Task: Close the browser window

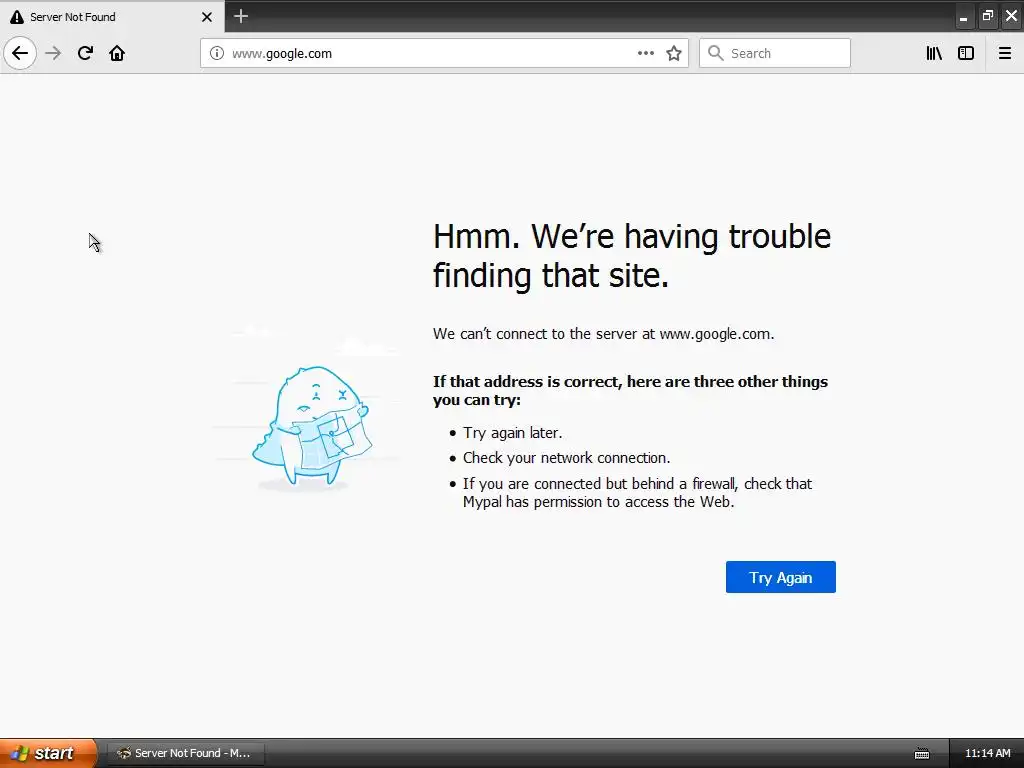Action: pos(1011,16)
